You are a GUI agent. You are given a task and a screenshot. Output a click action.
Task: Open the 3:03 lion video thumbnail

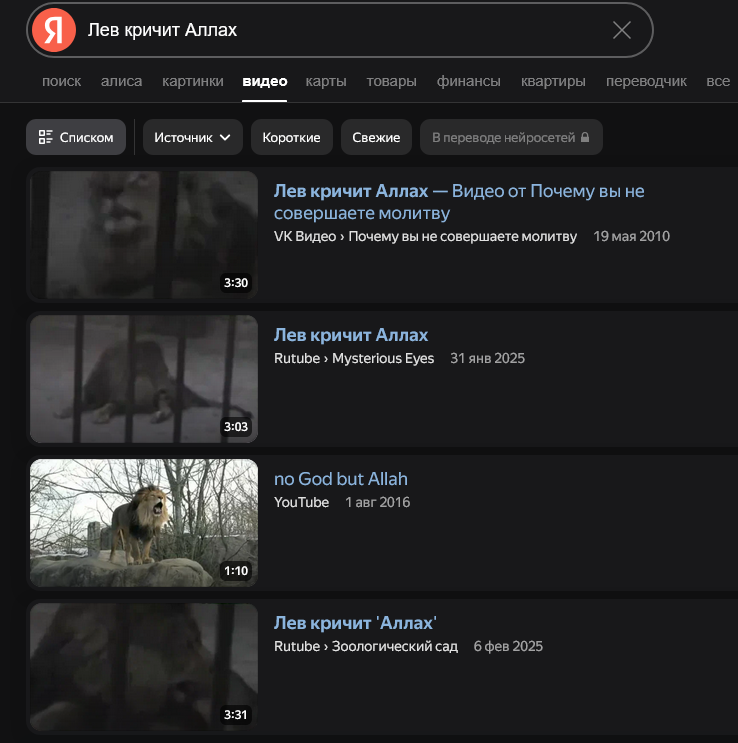coord(144,379)
